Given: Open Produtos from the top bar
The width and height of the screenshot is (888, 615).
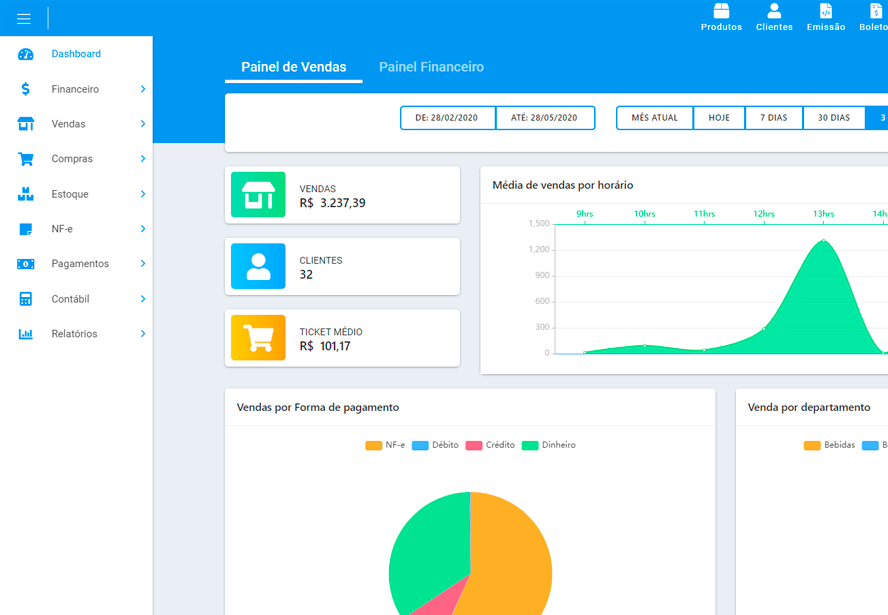Looking at the screenshot, I should (721, 12).
